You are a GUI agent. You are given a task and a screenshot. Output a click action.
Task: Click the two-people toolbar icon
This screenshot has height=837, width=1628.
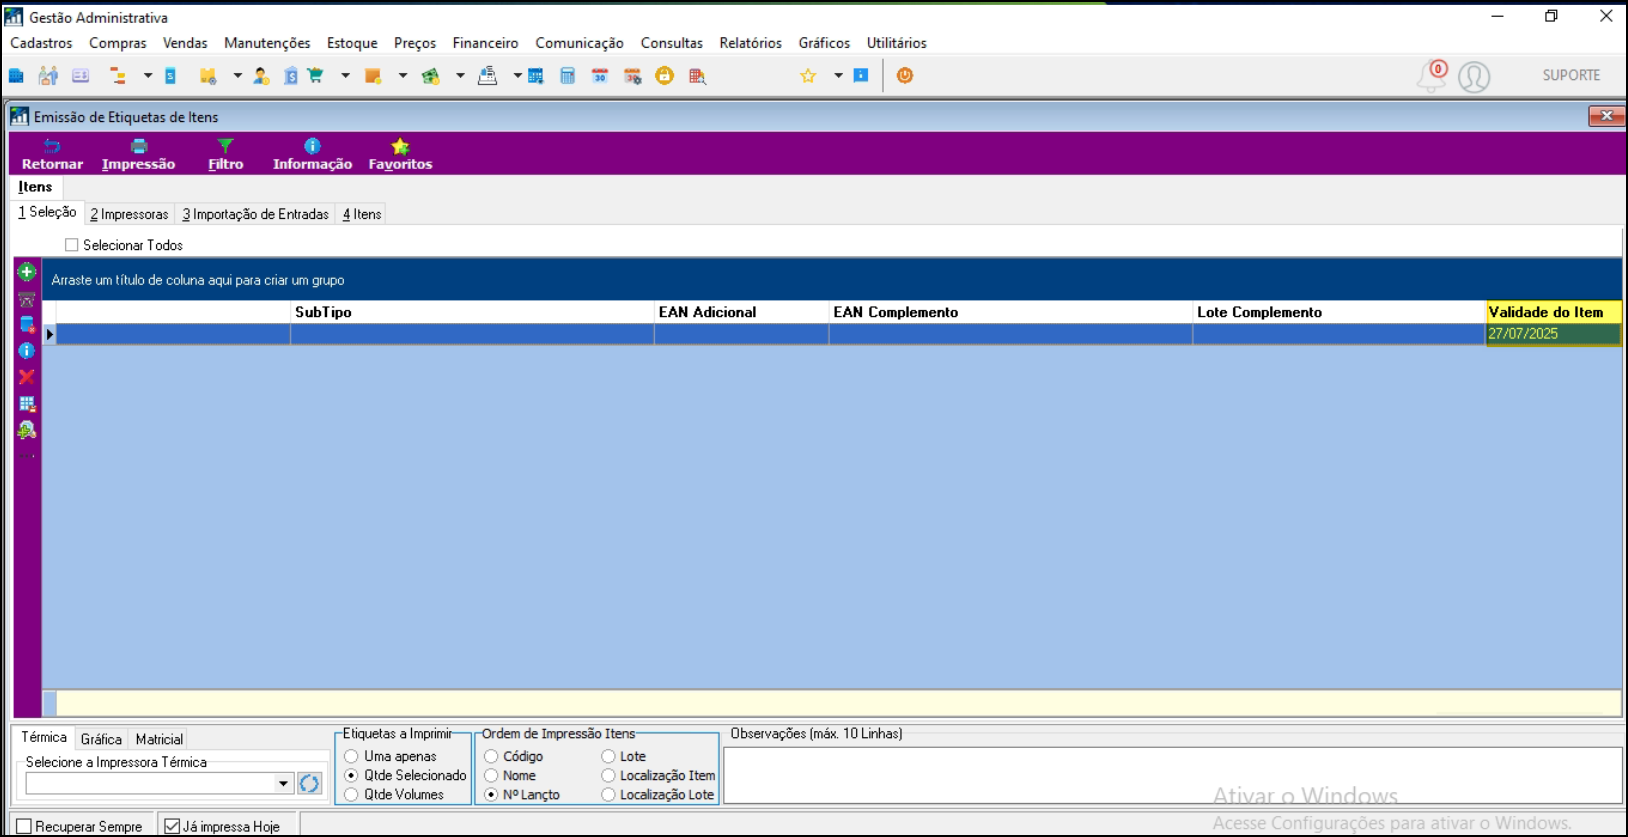pos(48,76)
